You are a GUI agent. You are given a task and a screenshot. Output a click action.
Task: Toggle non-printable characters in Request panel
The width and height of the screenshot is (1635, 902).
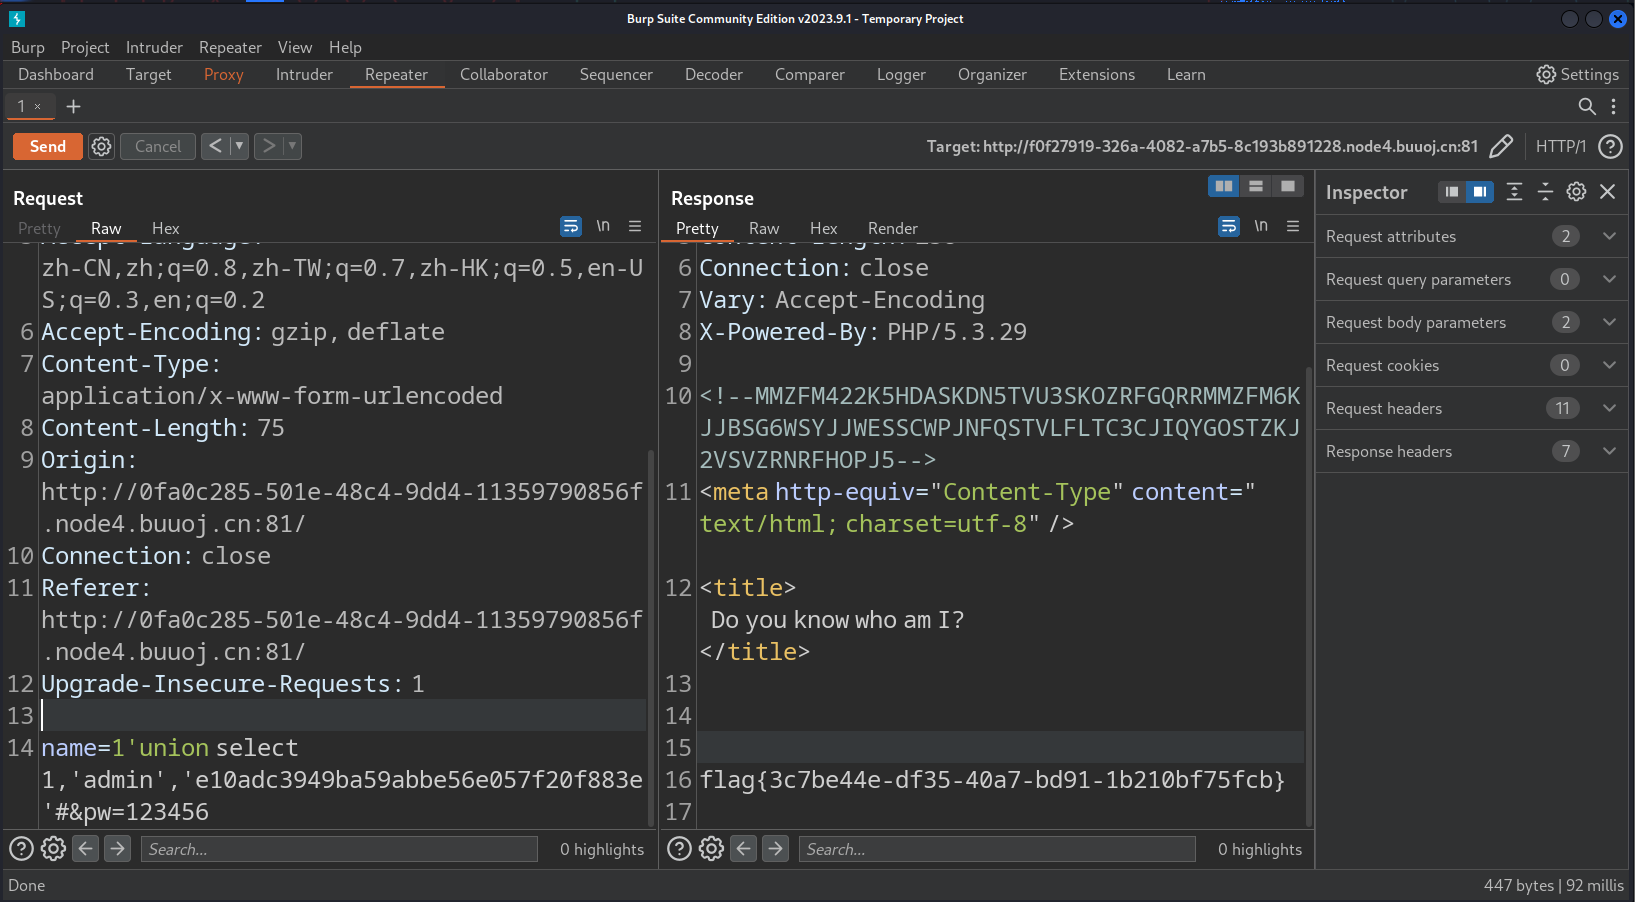tap(603, 226)
